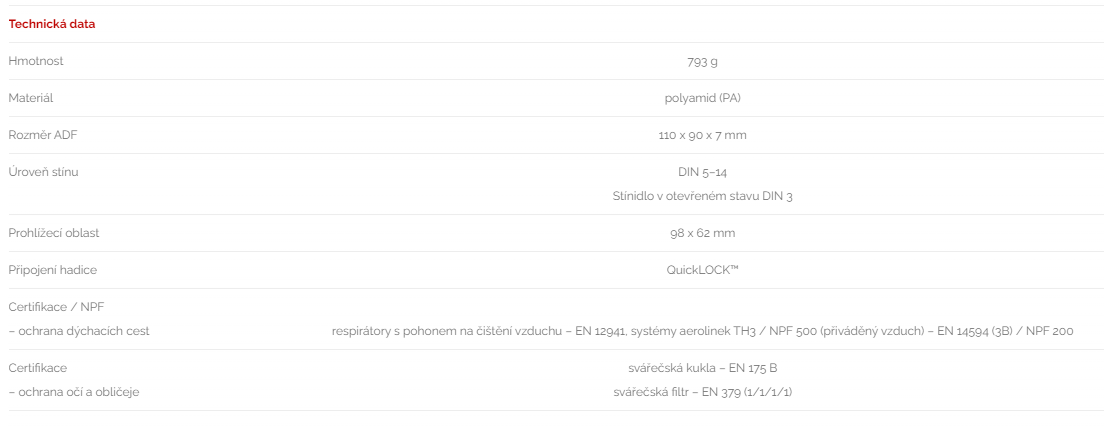
Task: Select the Připojení hadice label
Action: click(x=53, y=270)
